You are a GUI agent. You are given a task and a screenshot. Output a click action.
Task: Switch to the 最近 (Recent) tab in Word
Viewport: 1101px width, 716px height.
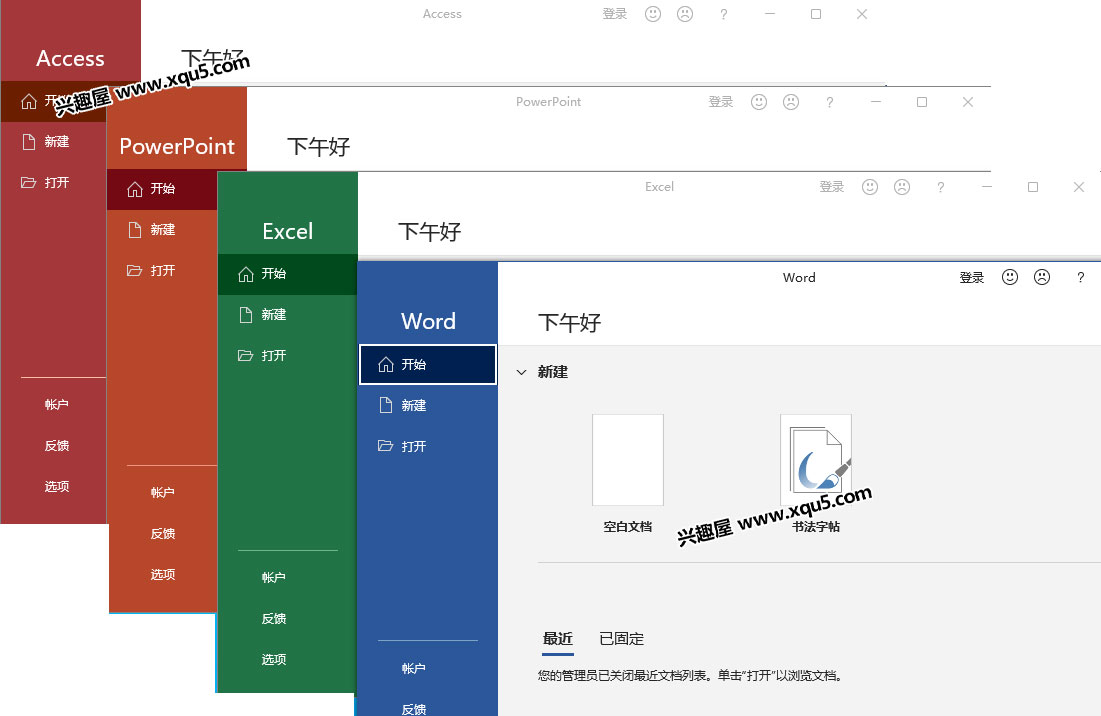point(558,639)
